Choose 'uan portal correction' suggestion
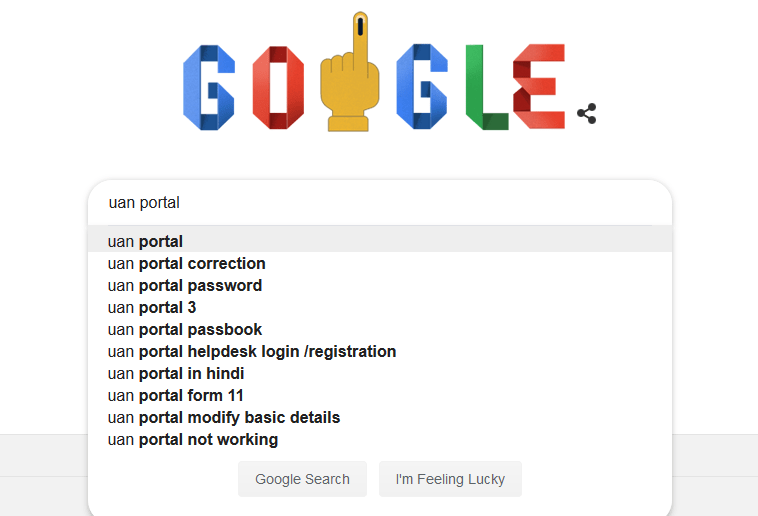Image resolution: width=758 pixels, height=516 pixels. (380, 264)
